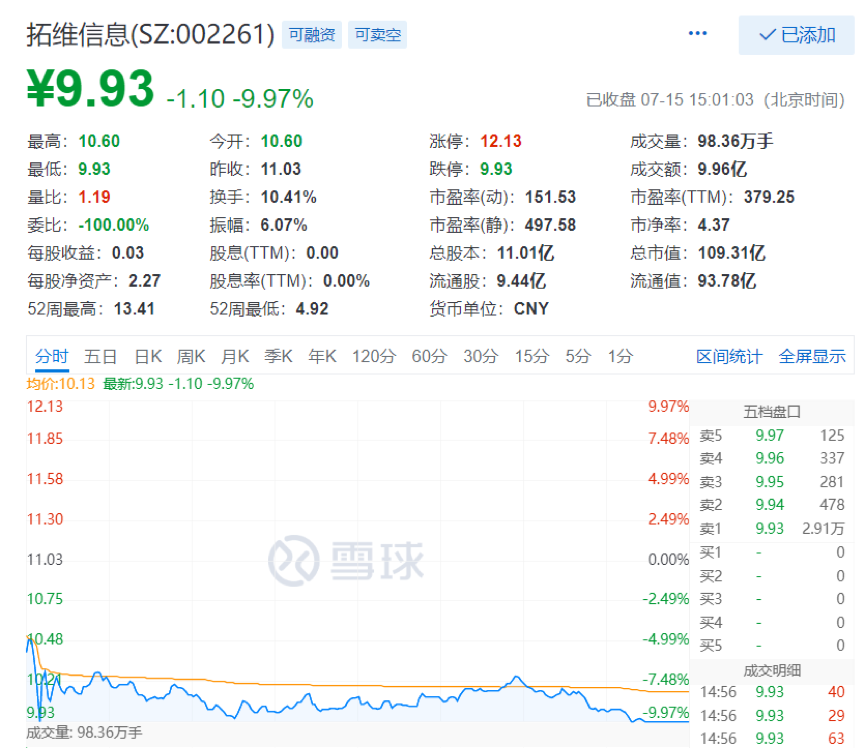Click the 可融资 tag
The image size is (865, 748).
point(312,35)
